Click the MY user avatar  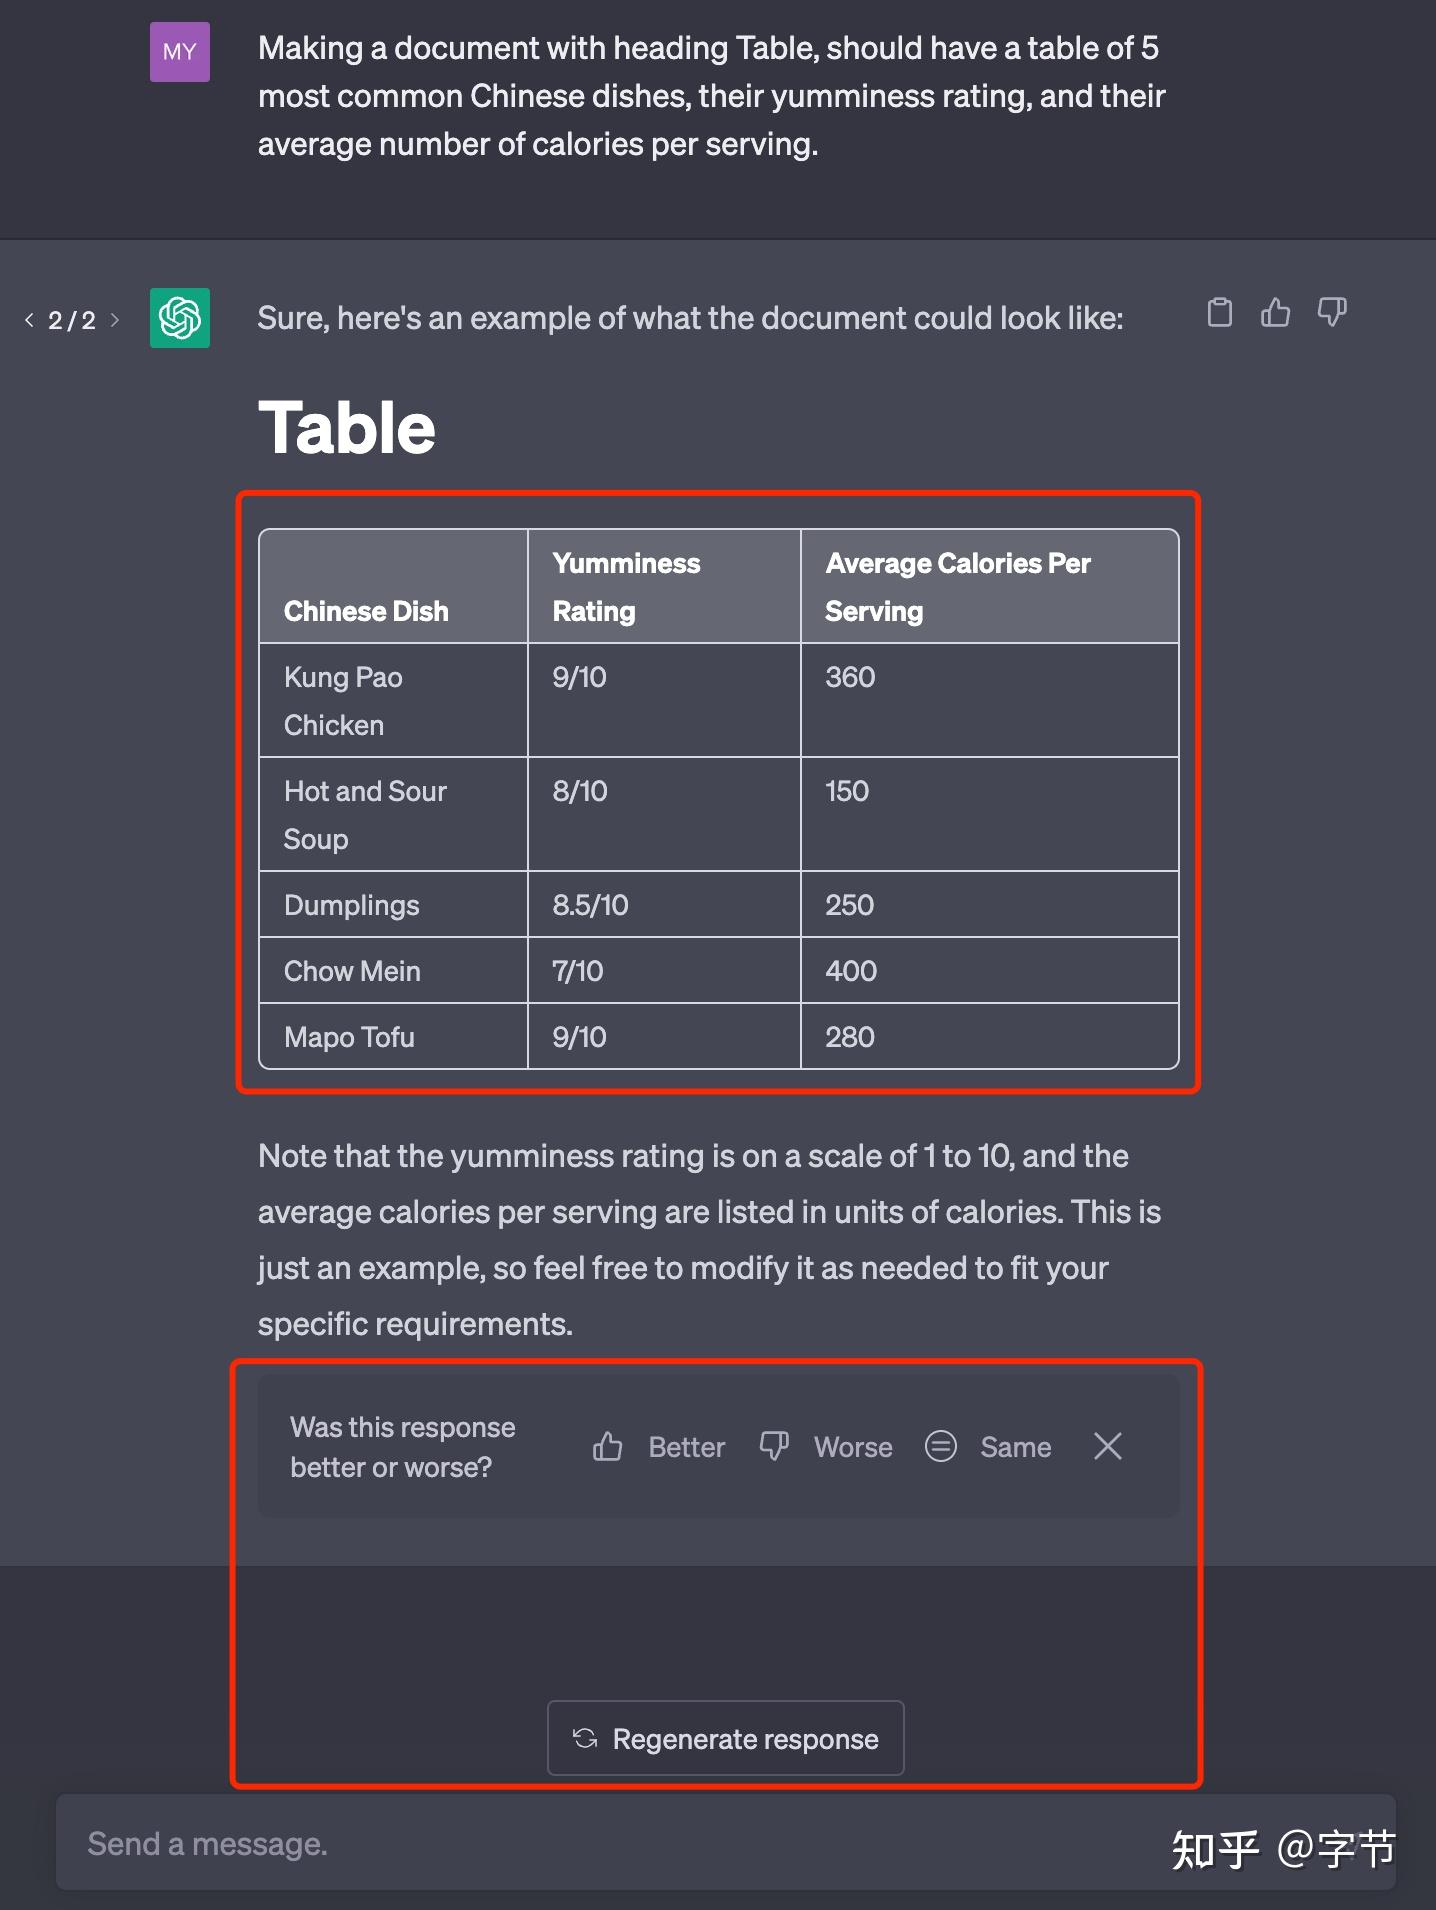point(180,52)
